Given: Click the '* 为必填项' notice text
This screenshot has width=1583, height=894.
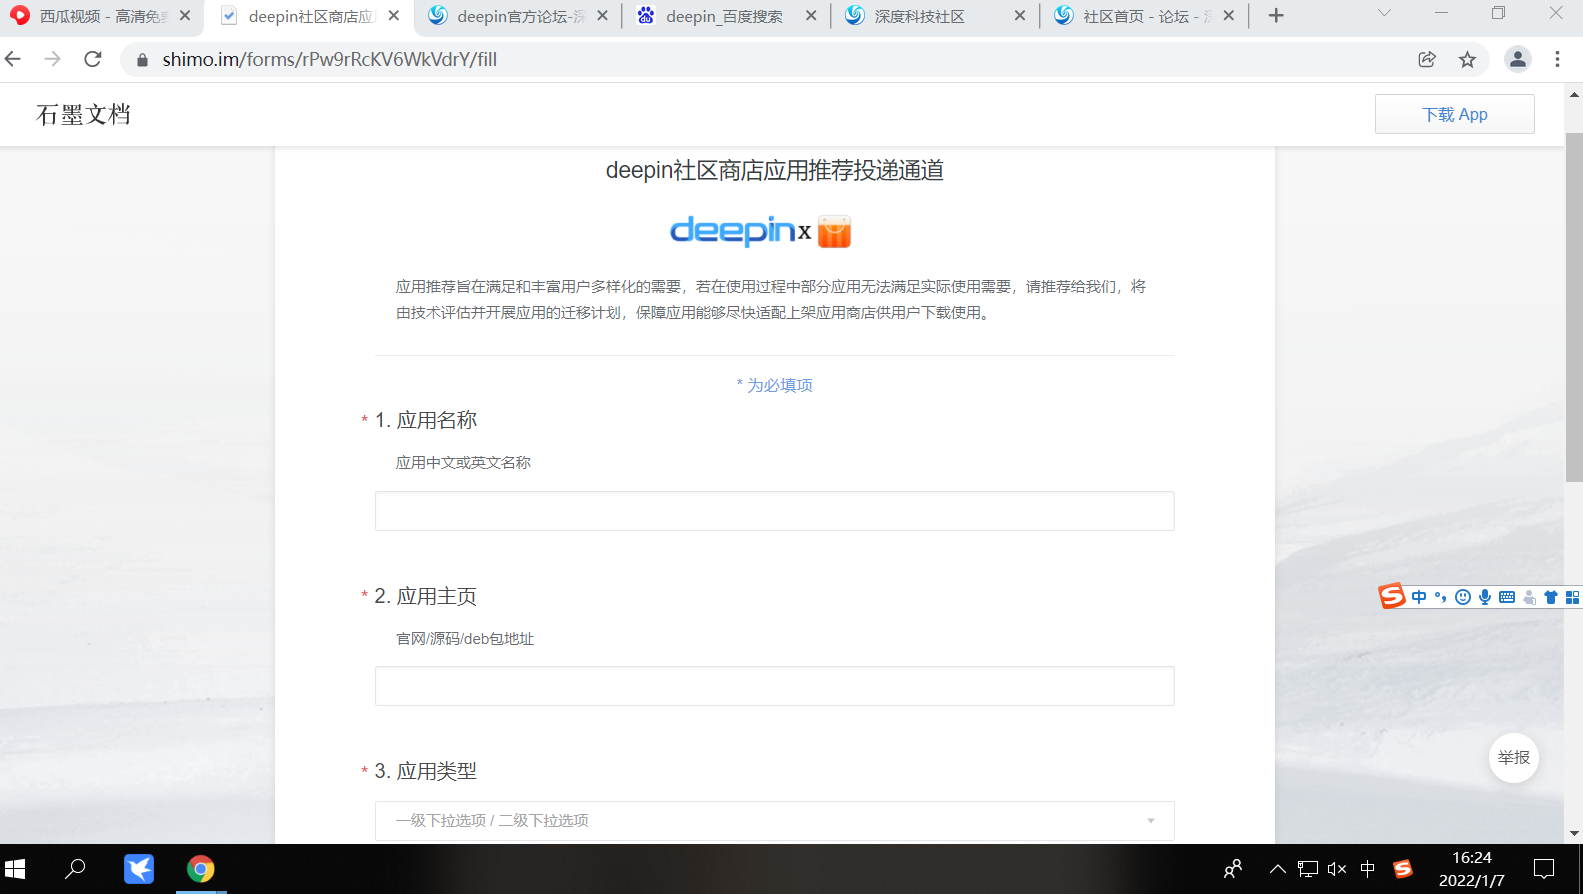Looking at the screenshot, I should click(775, 385).
